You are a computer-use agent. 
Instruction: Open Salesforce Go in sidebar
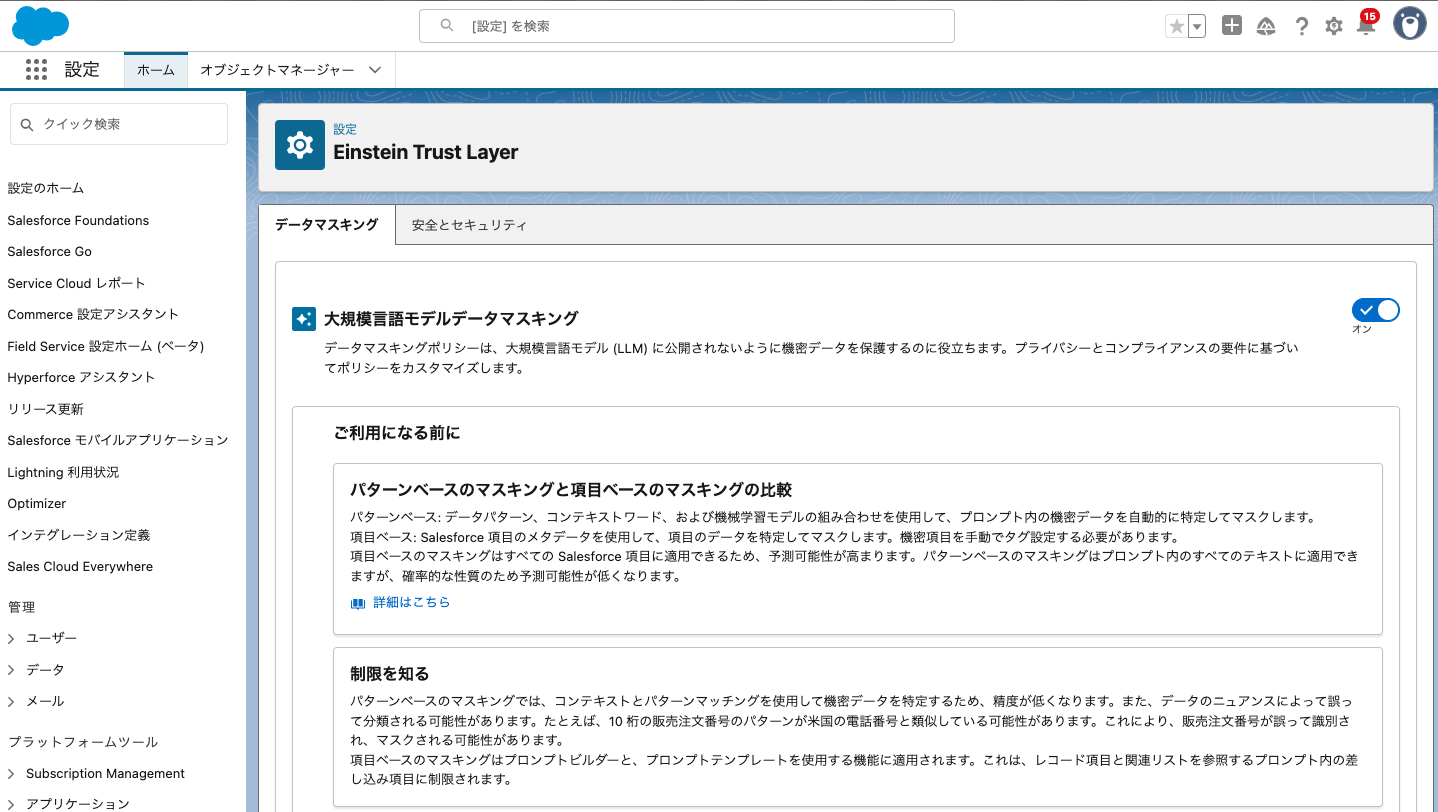click(49, 251)
